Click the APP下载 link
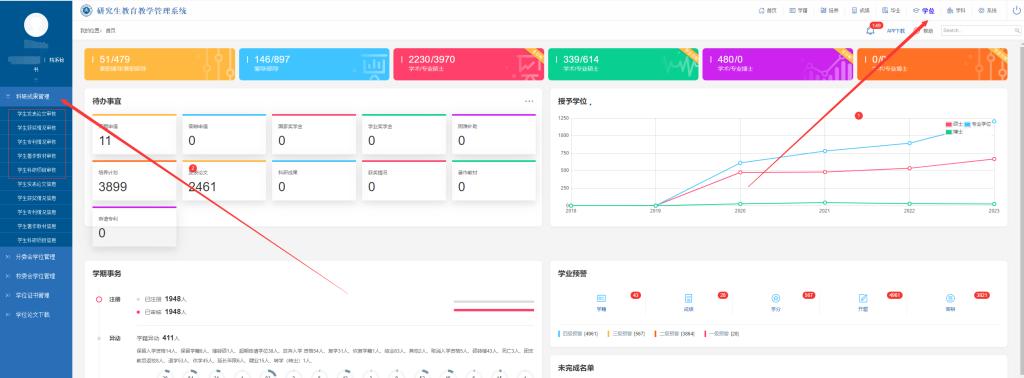Screen dimensions: 1024x378 point(895,31)
